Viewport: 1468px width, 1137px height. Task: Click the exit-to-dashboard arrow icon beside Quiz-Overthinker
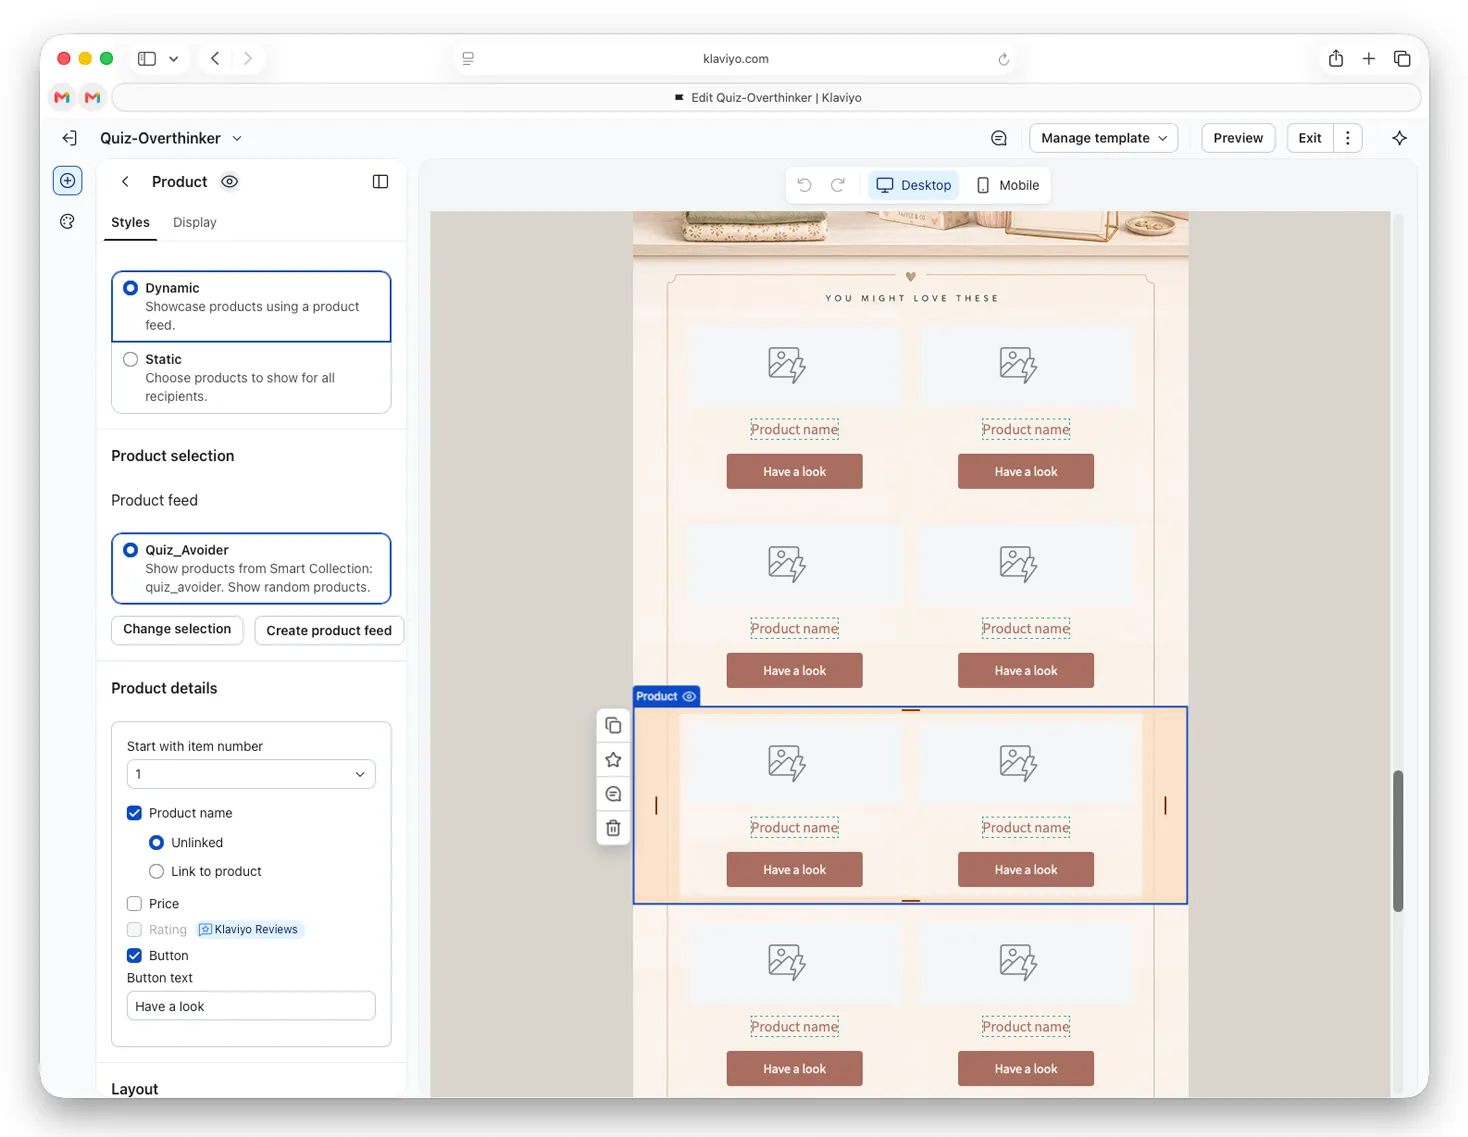[69, 138]
